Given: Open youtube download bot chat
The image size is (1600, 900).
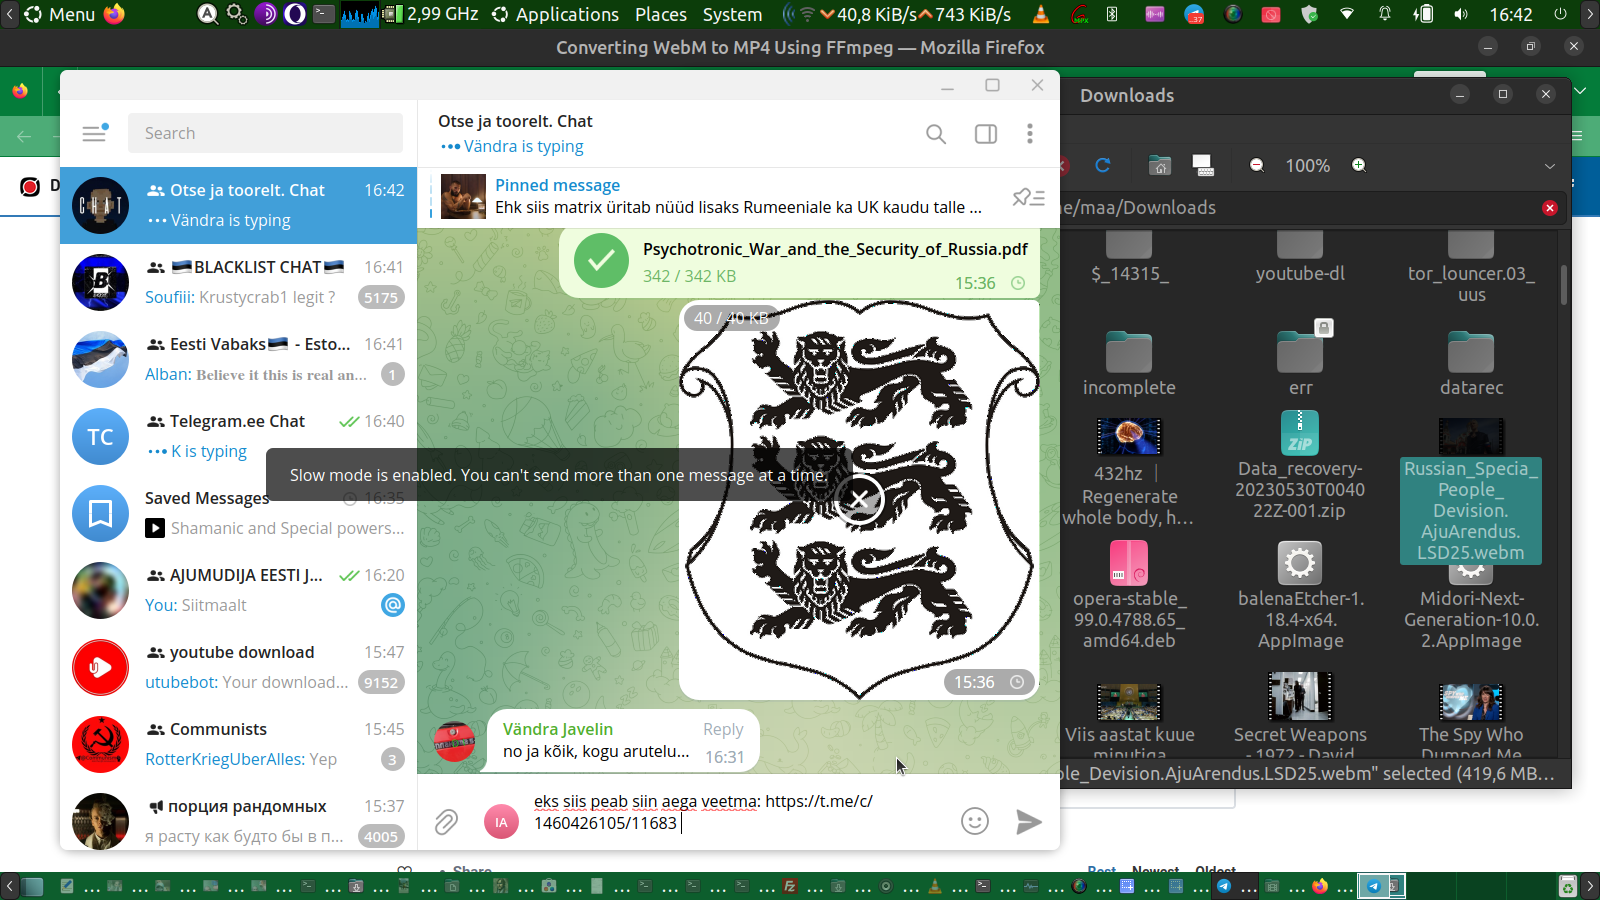Looking at the screenshot, I should (x=238, y=667).
